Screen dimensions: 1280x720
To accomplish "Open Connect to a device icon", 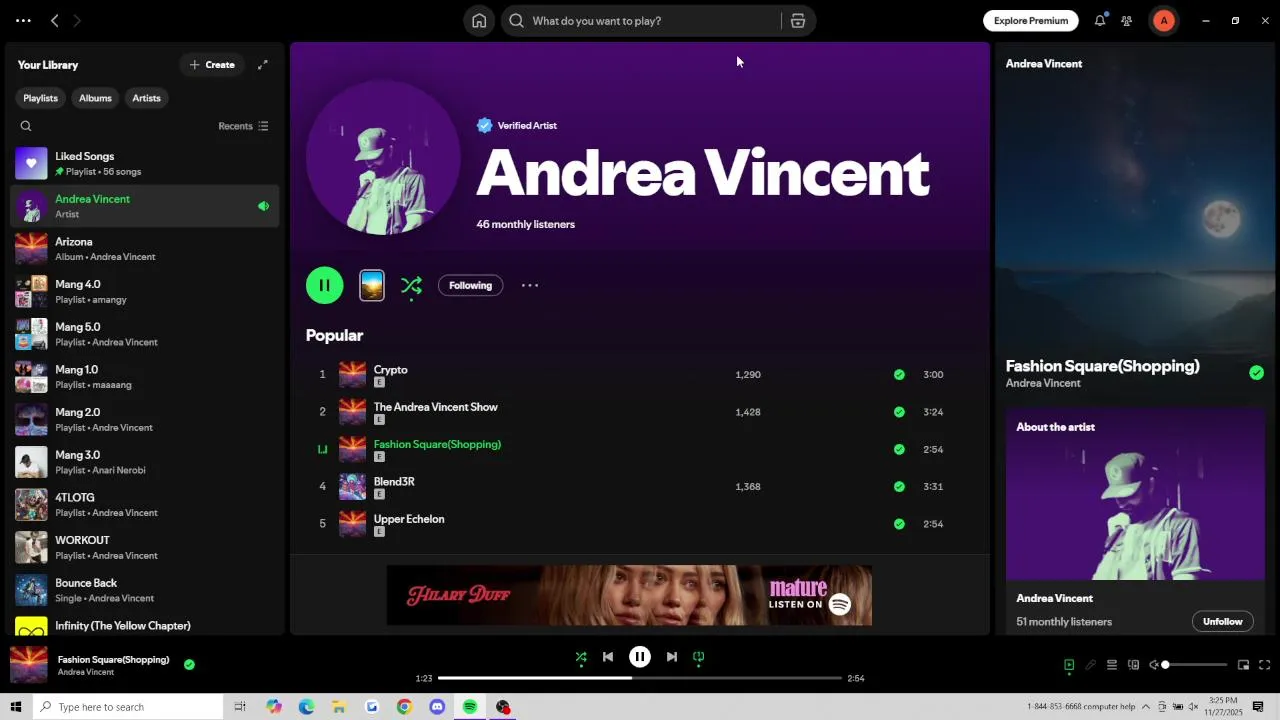I will click(x=1134, y=665).
